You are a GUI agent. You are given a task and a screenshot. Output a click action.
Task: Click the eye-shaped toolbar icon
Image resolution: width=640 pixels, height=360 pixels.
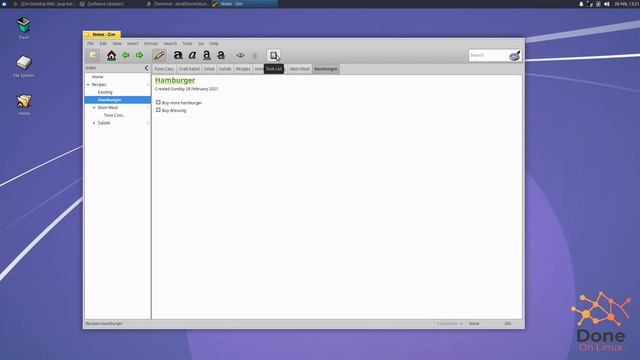[240, 55]
